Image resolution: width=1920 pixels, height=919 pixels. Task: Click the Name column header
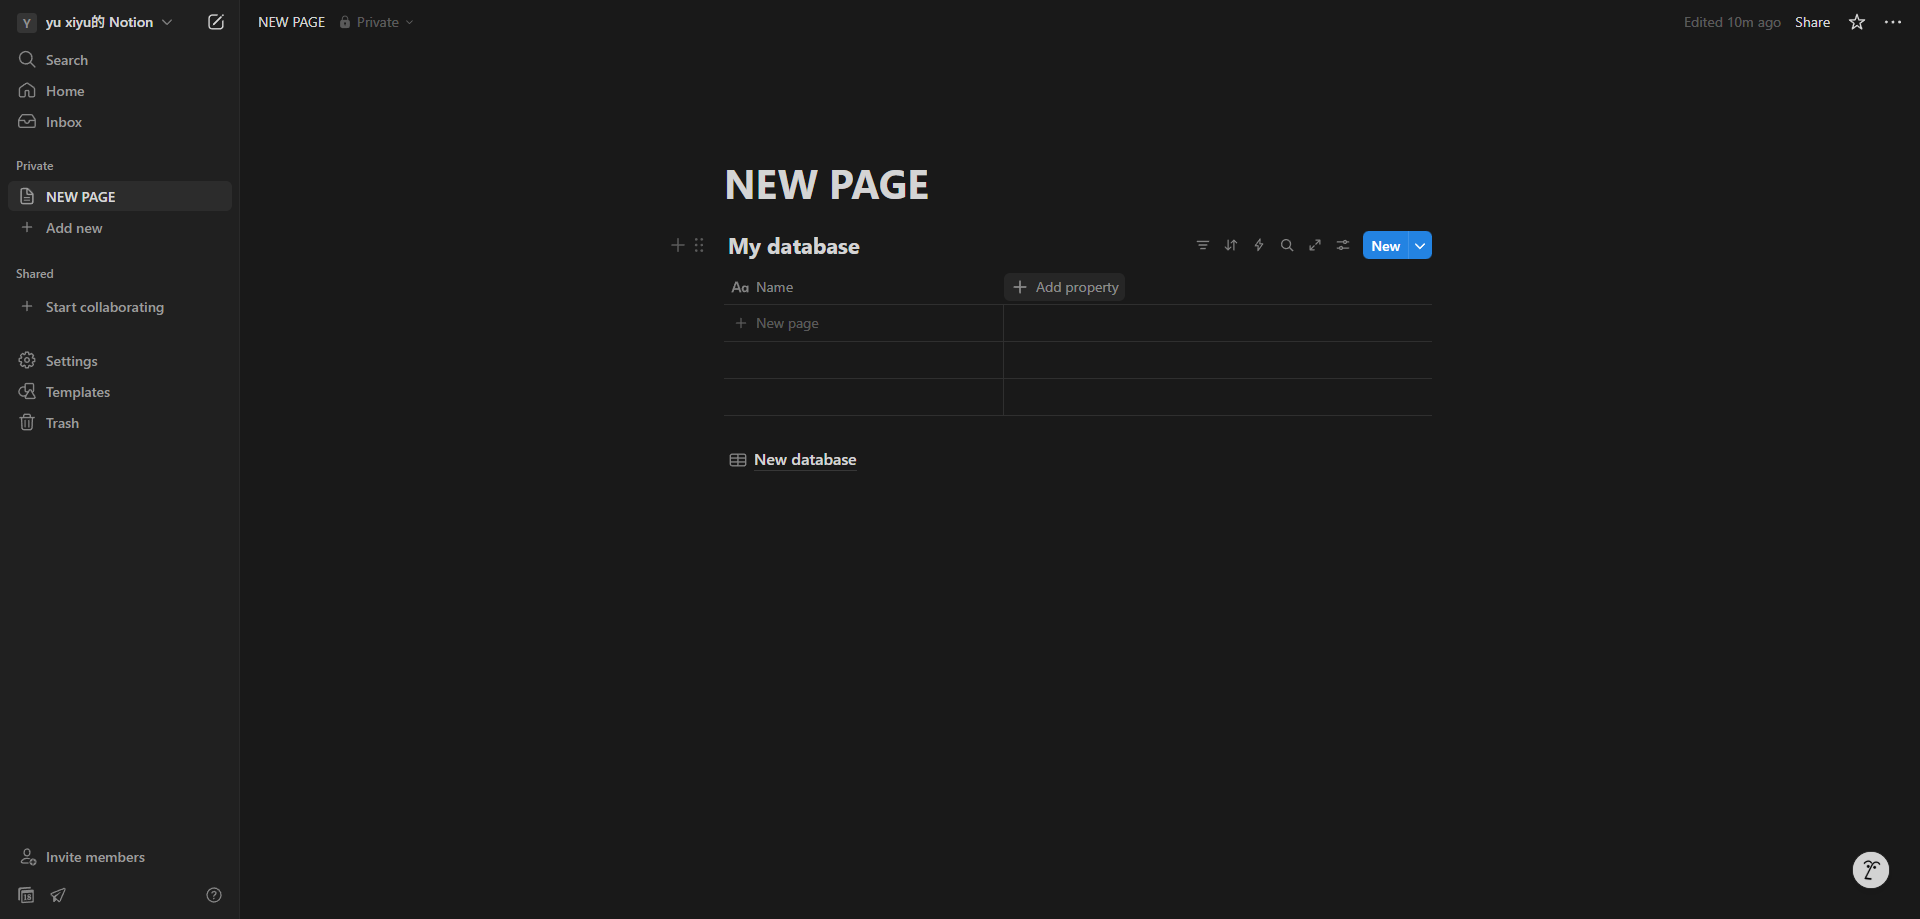863,287
